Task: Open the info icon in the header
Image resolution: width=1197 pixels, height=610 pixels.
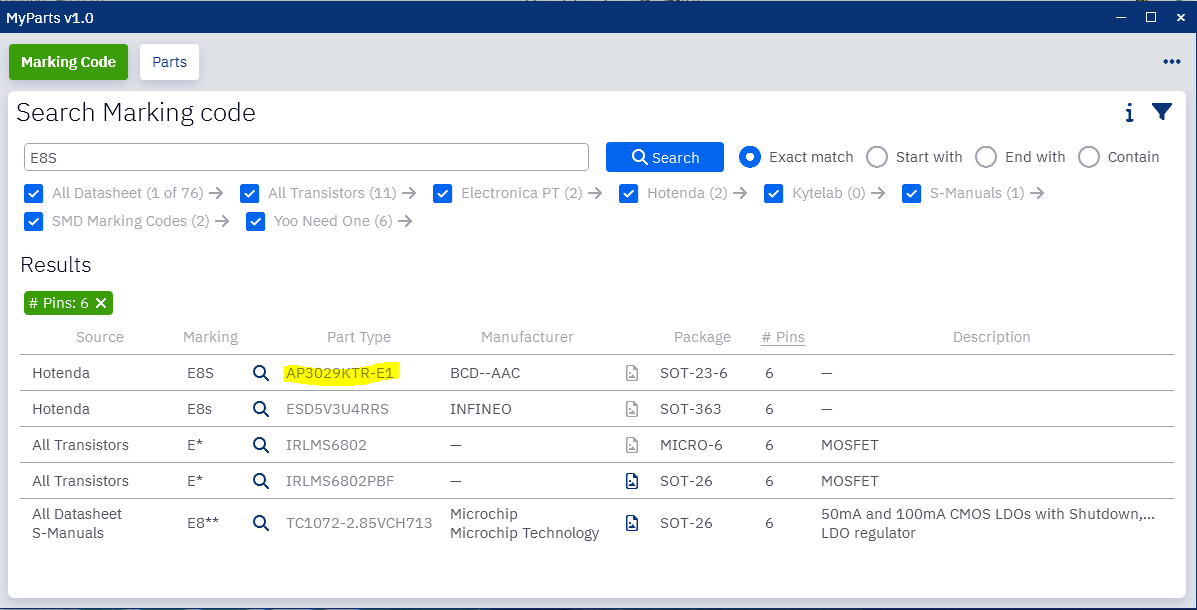Action: click(x=1129, y=113)
